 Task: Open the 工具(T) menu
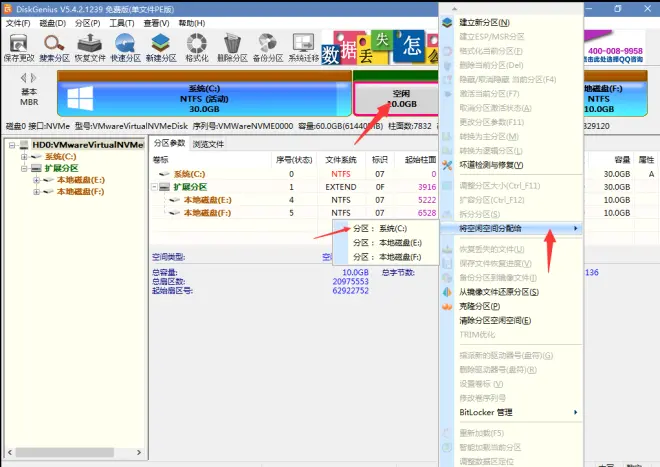[122, 23]
